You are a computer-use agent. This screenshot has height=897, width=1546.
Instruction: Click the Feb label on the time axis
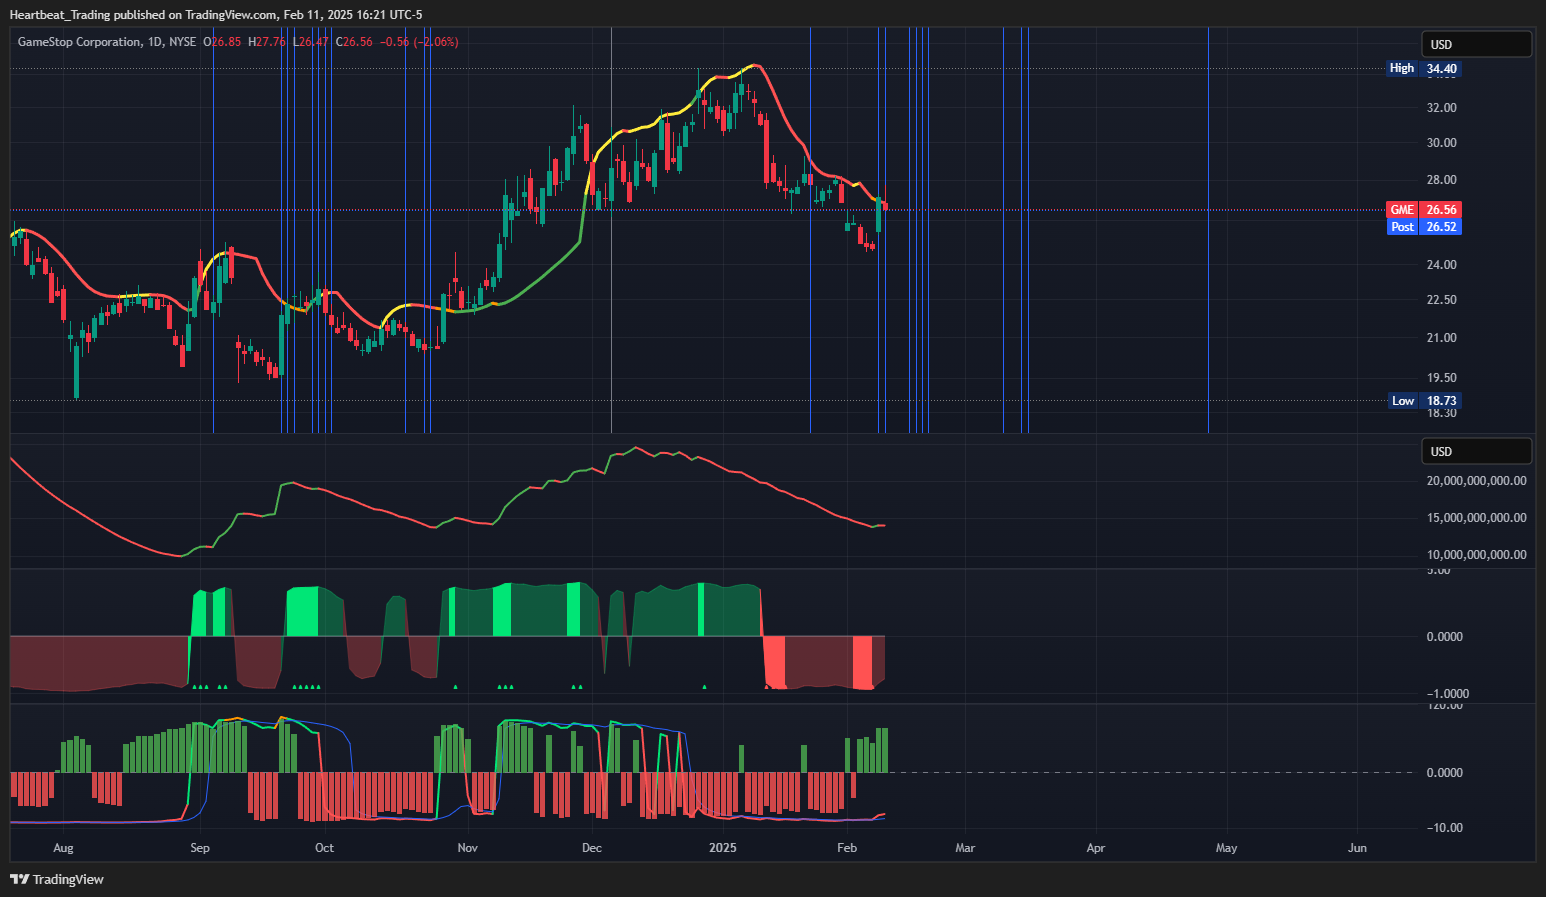(847, 847)
